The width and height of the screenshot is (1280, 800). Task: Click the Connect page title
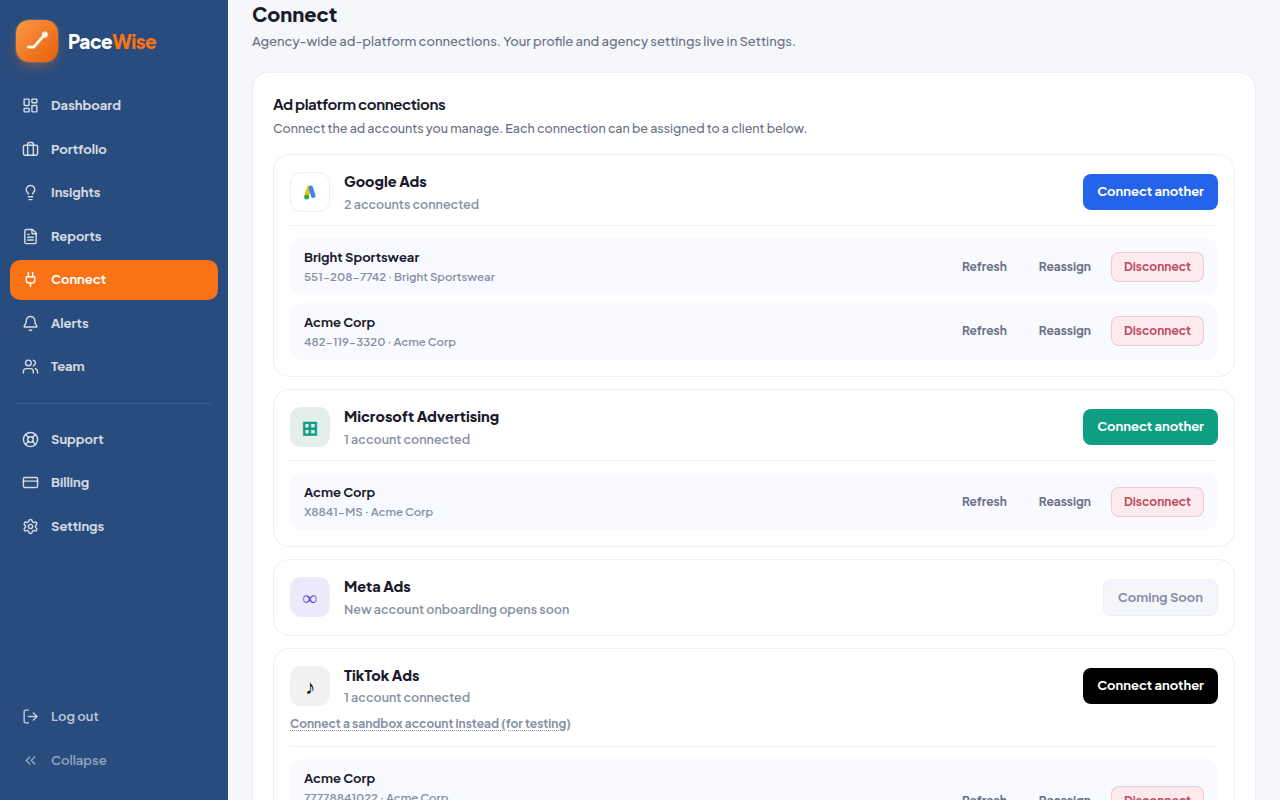tap(294, 15)
